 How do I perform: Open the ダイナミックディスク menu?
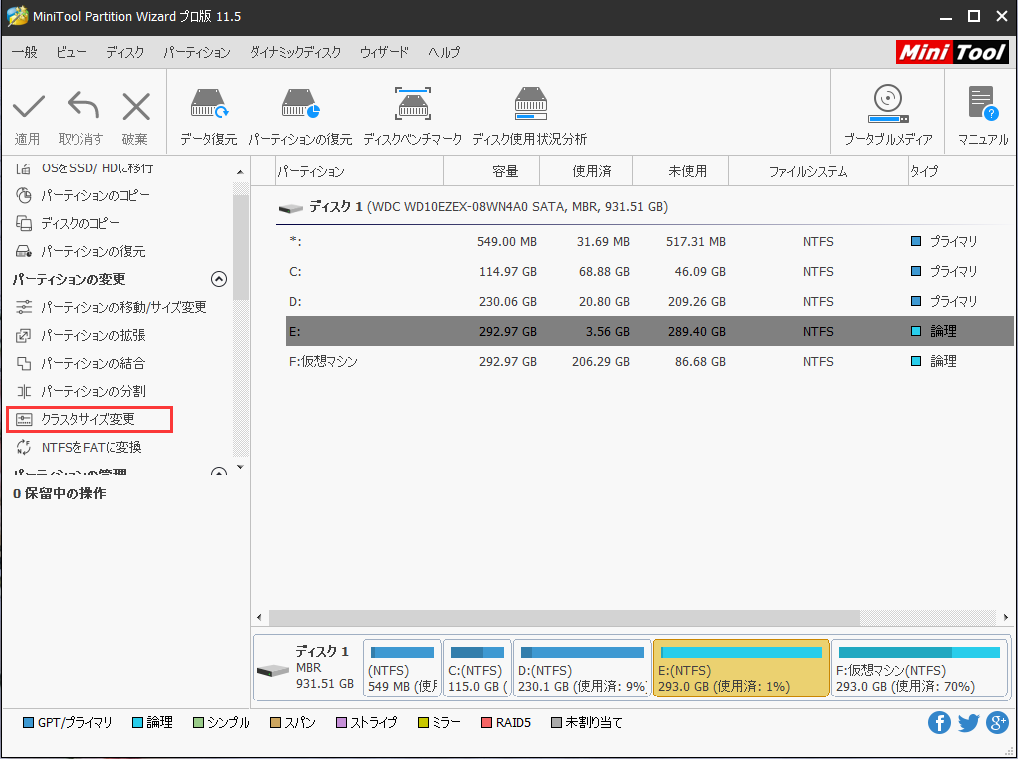[295, 52]
